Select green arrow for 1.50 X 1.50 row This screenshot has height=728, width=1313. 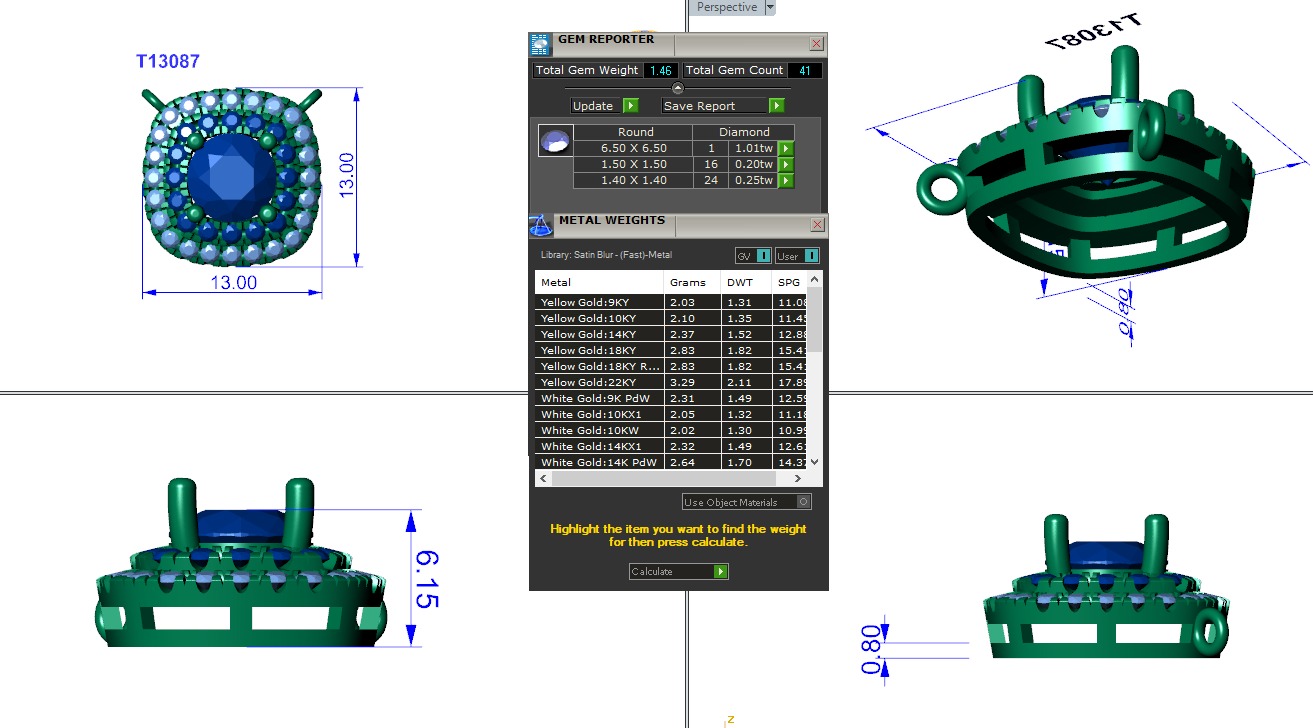pyautogui.click(x=786, y=165)
